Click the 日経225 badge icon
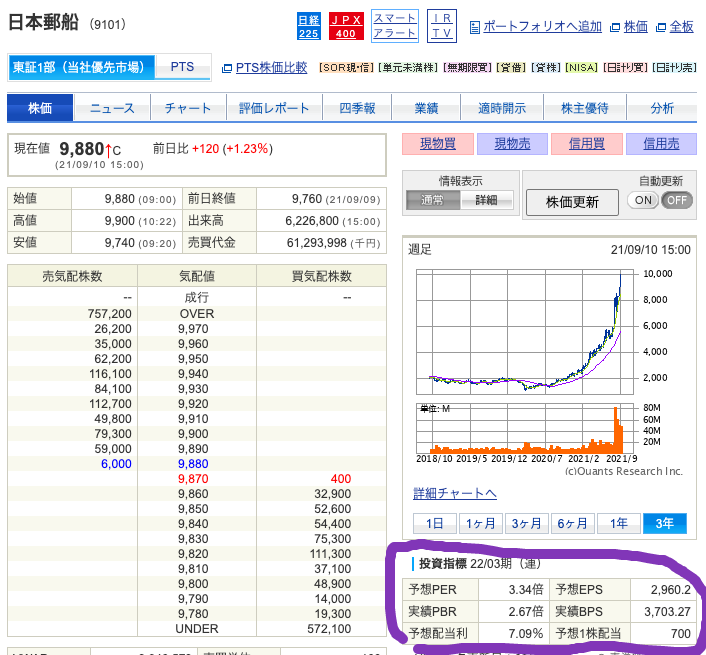The height and width of the screenshot is (655, 706). coord(308,26)
